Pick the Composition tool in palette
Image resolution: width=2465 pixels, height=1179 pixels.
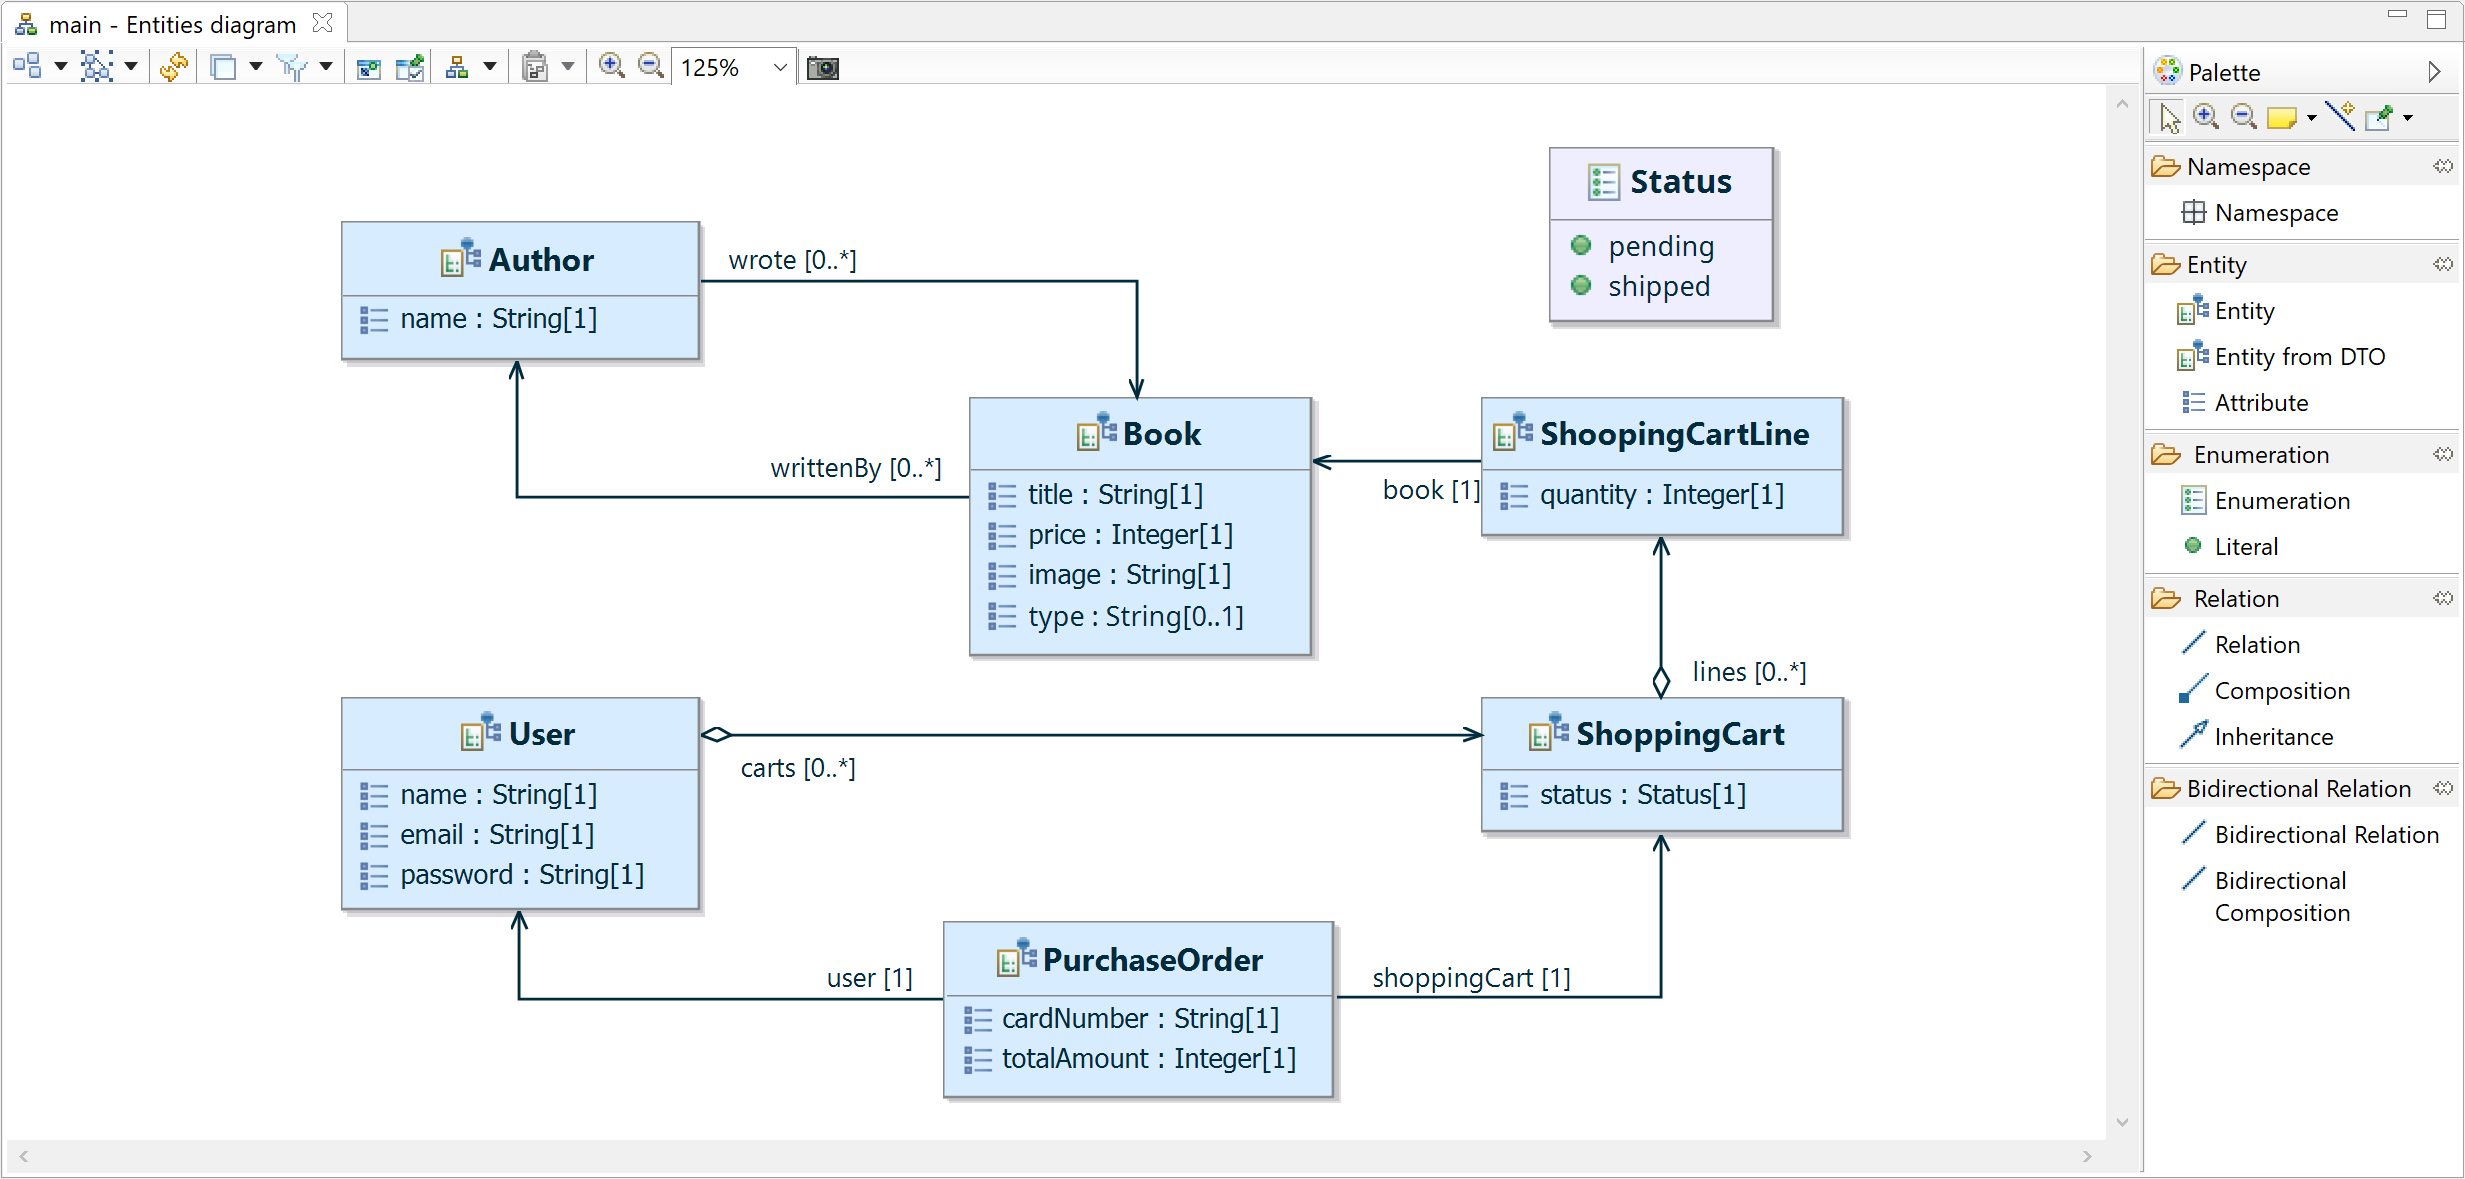2281,691
